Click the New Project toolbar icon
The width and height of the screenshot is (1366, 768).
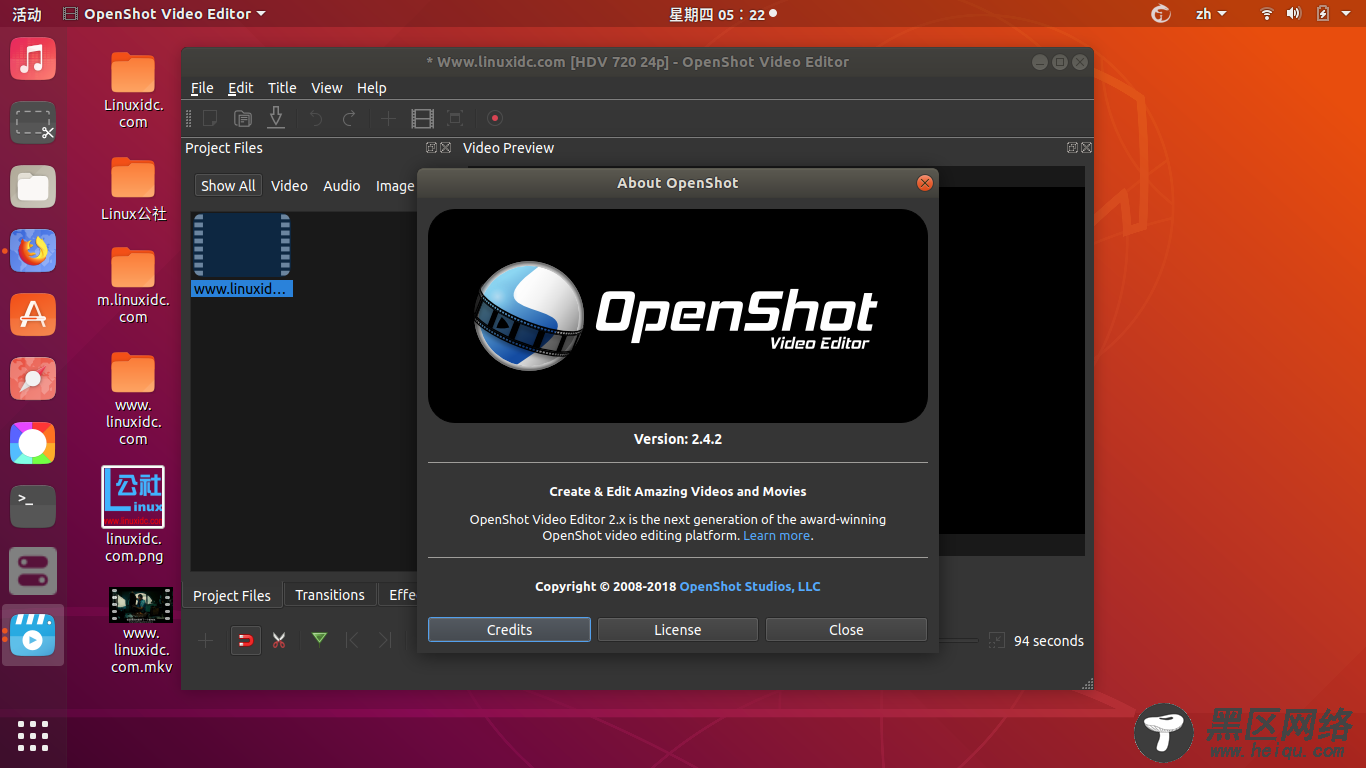(210, 119)
